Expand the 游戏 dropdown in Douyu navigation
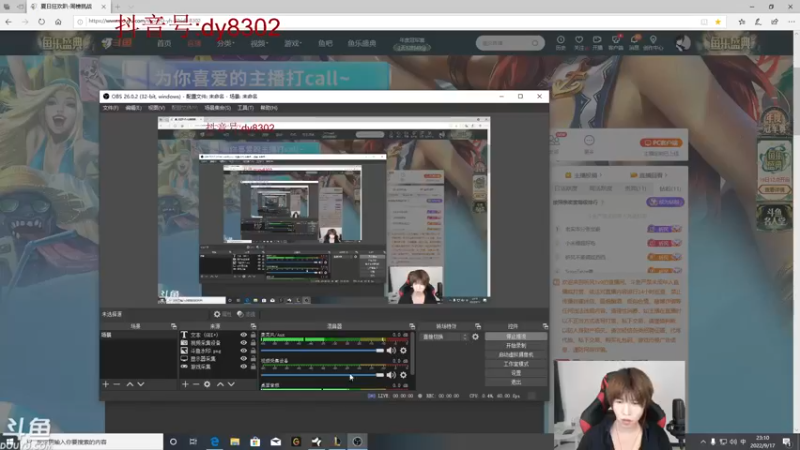Image resolution: width=800 pixels, height=450 pixels. 293,43
